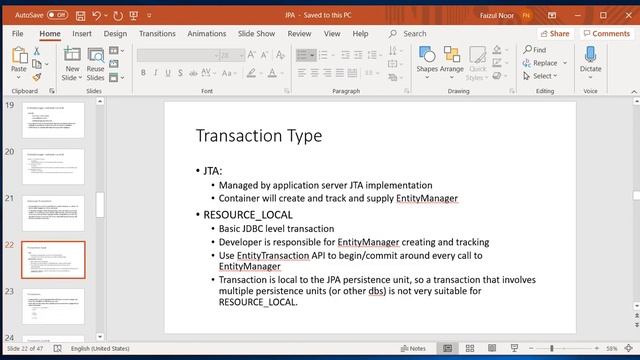
Task: Switch to the Insert tab
Action: coord(82,33)
